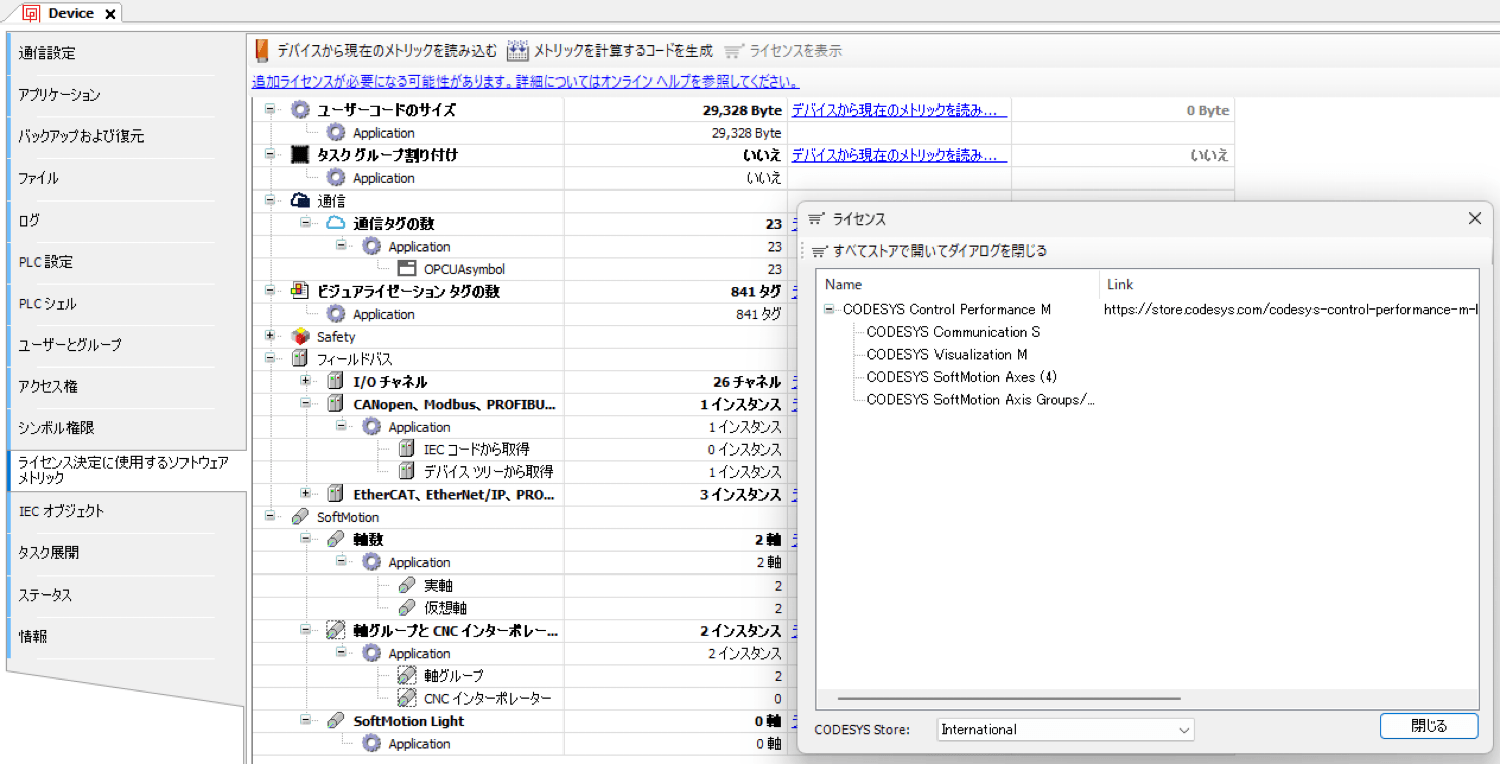This screenshot has width=1500, height=765.
Task: Select the ユーザーとグループ sidebar tab
Action: pos(70,345)
